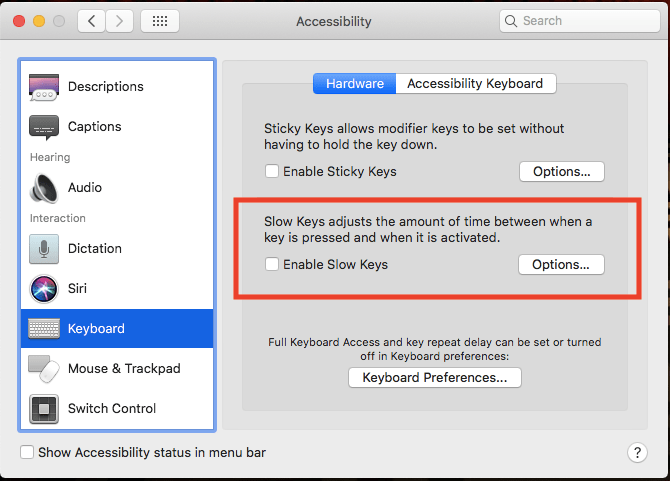Open Slow Keys Options button
Image resolution: width=670 pixels, height=481 pixels.
click(561, 265)
